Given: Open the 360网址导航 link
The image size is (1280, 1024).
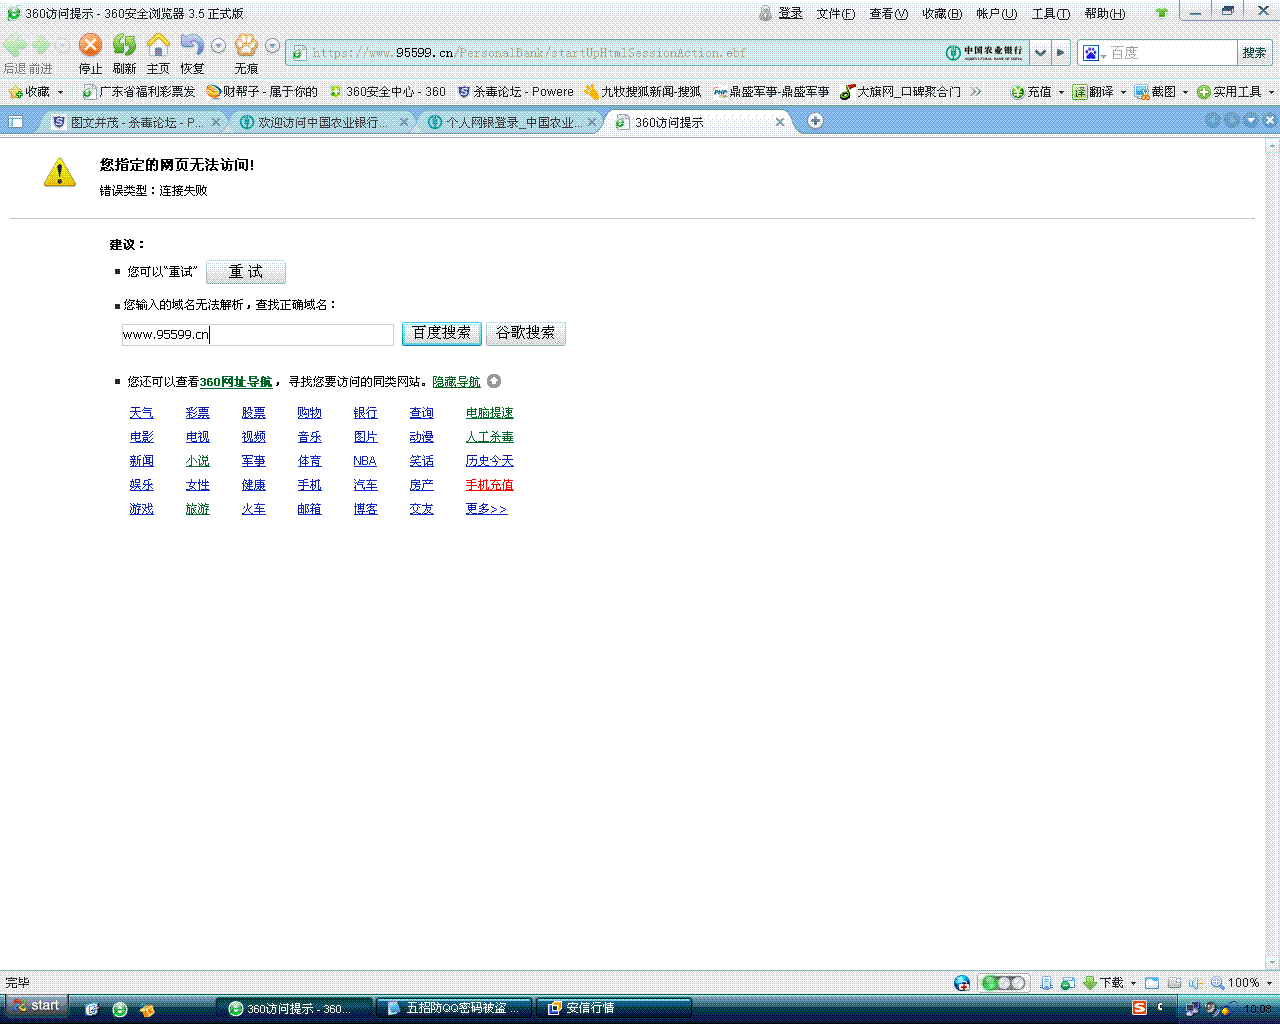Looking at the screenshot, I should coord(236,382).
